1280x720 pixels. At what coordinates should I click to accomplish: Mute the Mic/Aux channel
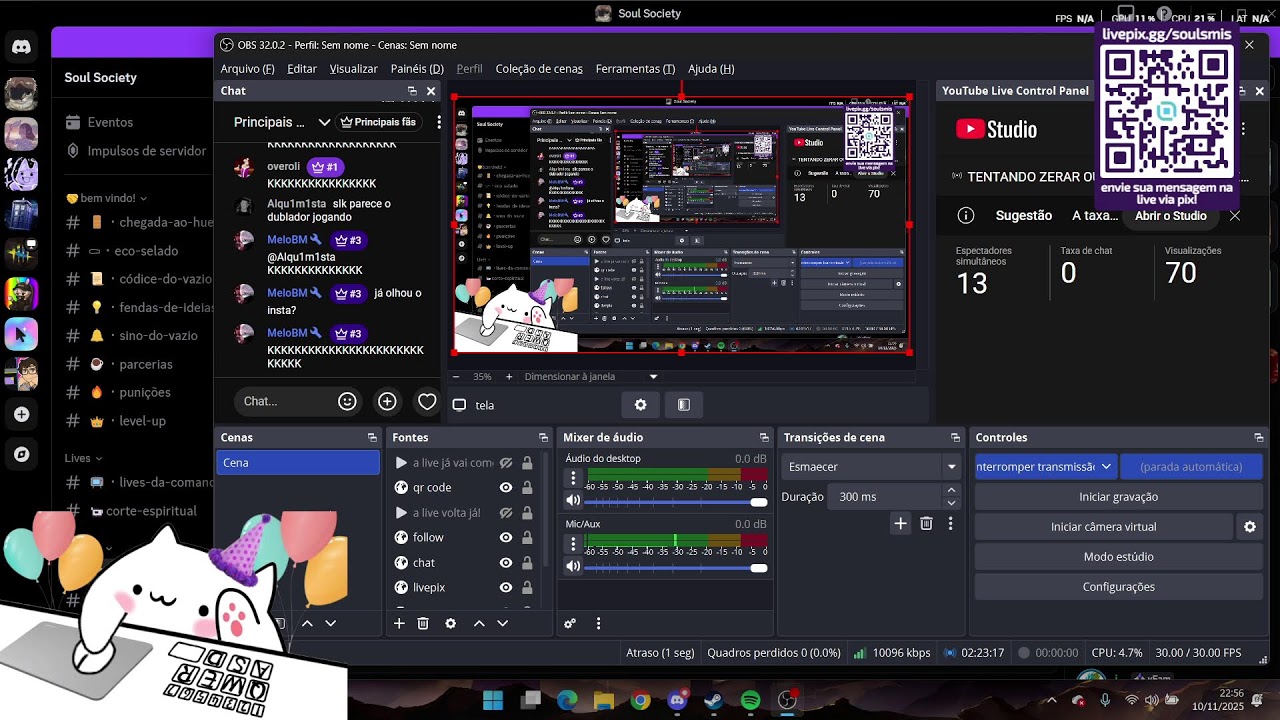[x=573, y=567]
